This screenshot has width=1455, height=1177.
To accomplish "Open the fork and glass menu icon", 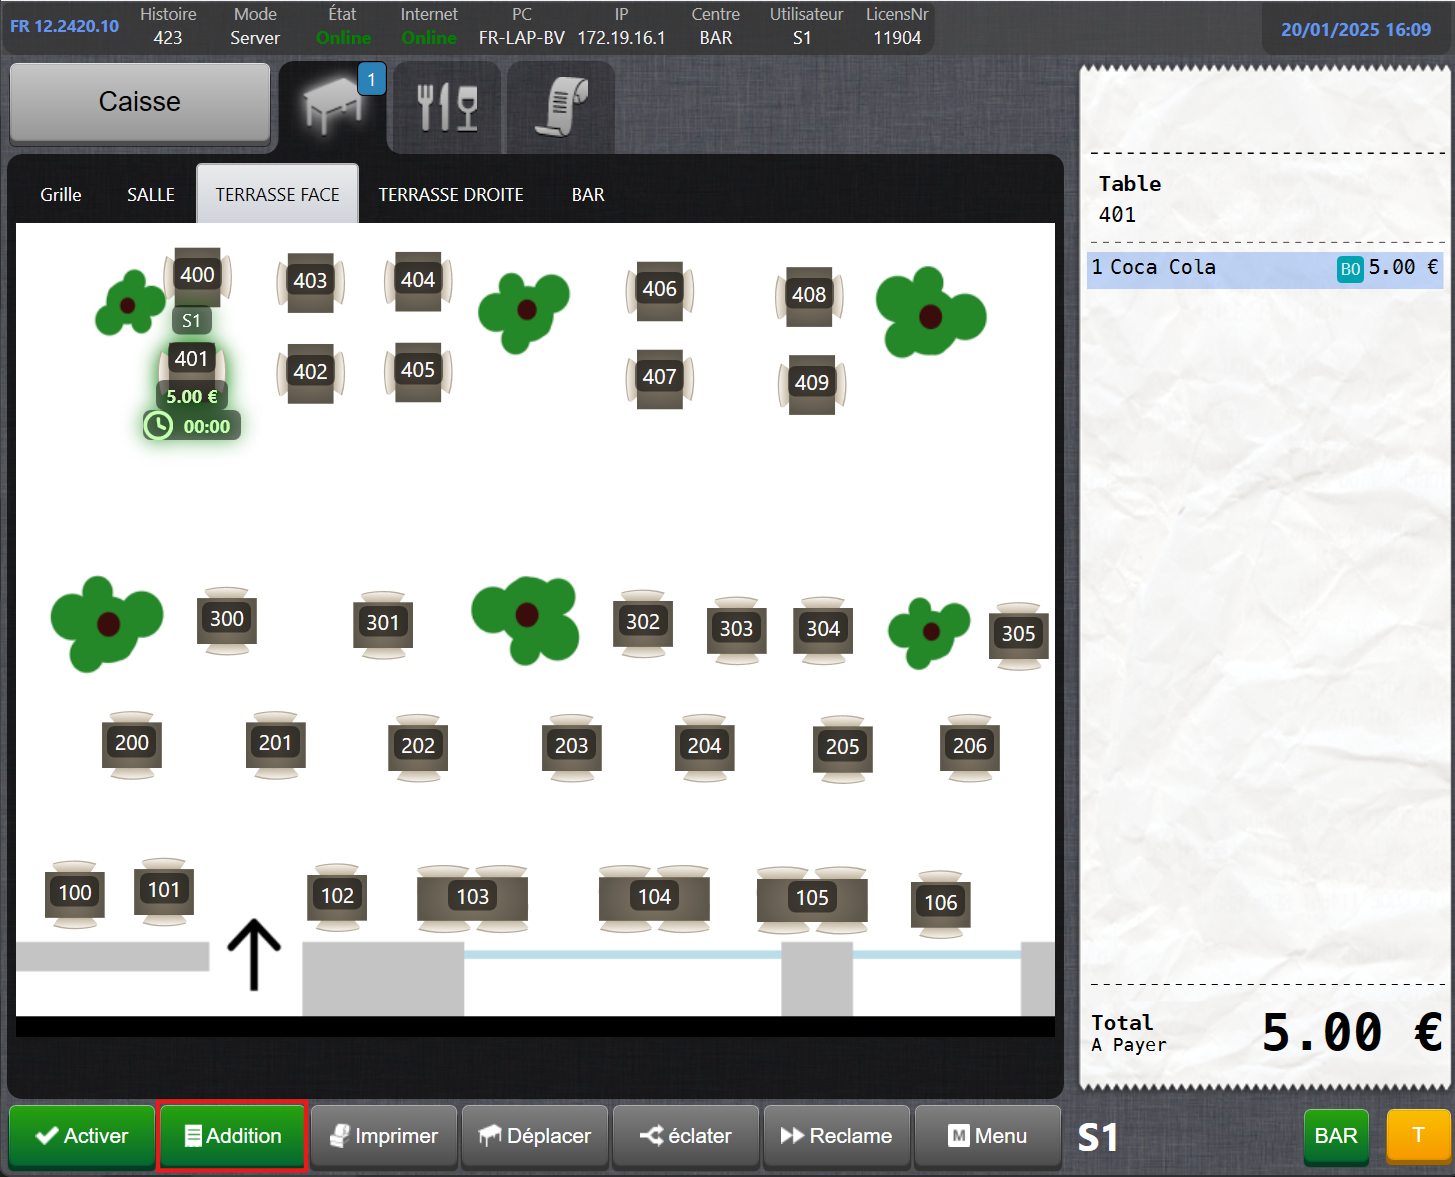I will (447, 107).
